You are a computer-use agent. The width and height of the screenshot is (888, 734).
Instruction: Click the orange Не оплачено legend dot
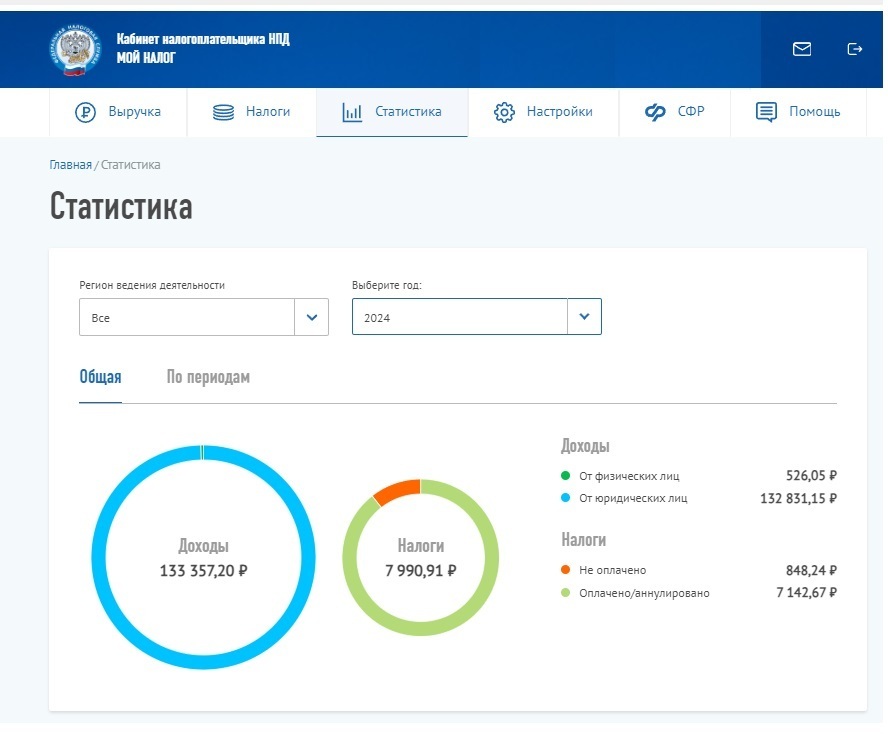(x=566, y=570)
